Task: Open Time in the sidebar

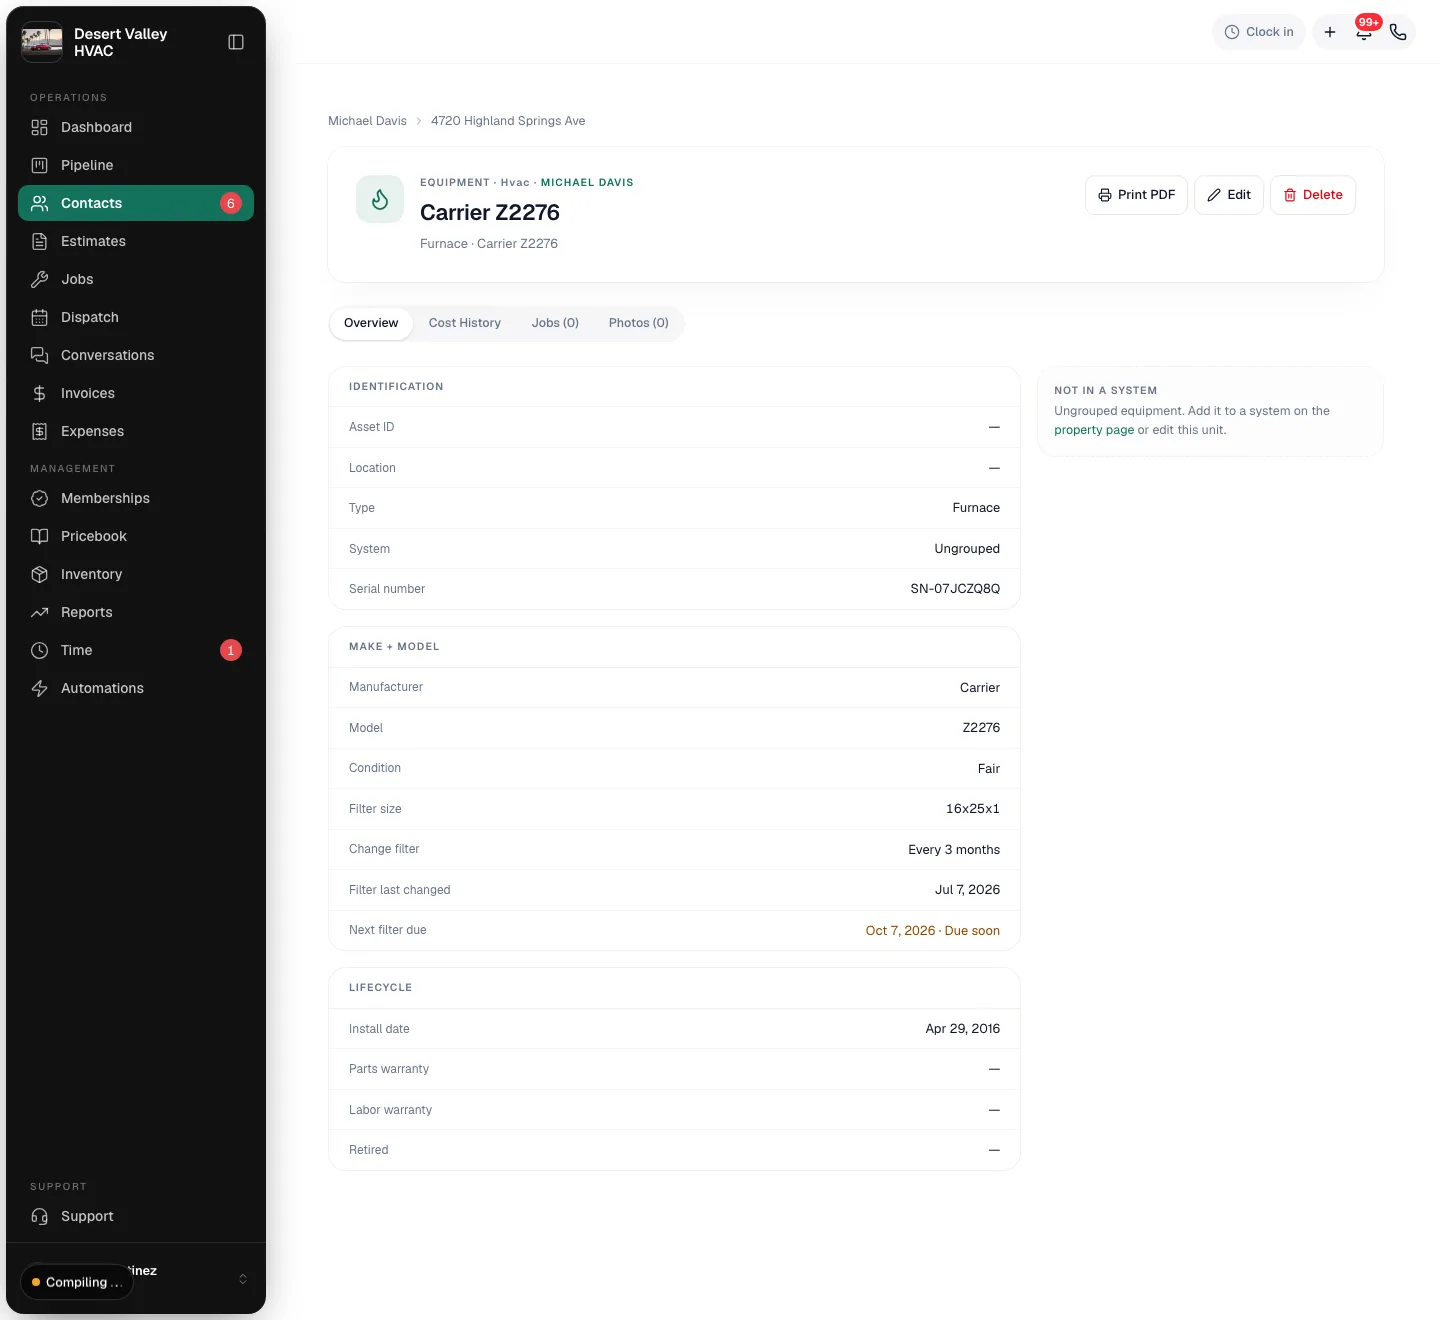Action: click(x=136, y=650)
